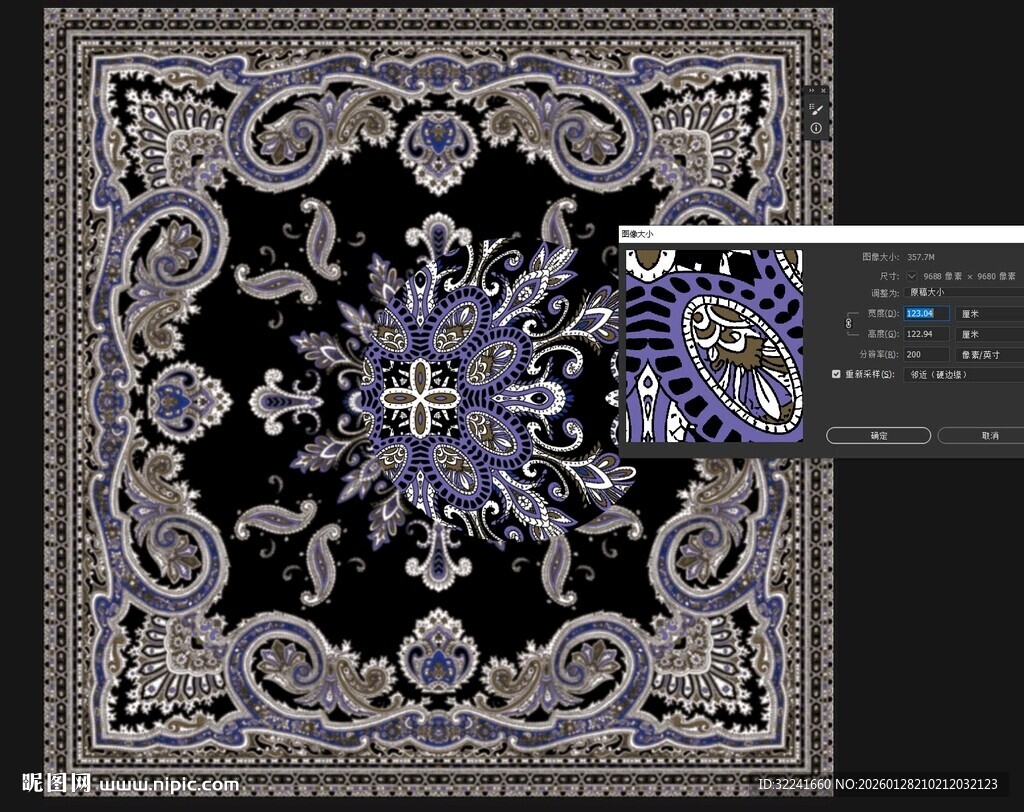
Task: Click the 宽度 width input field
Action: coord(926,314)
